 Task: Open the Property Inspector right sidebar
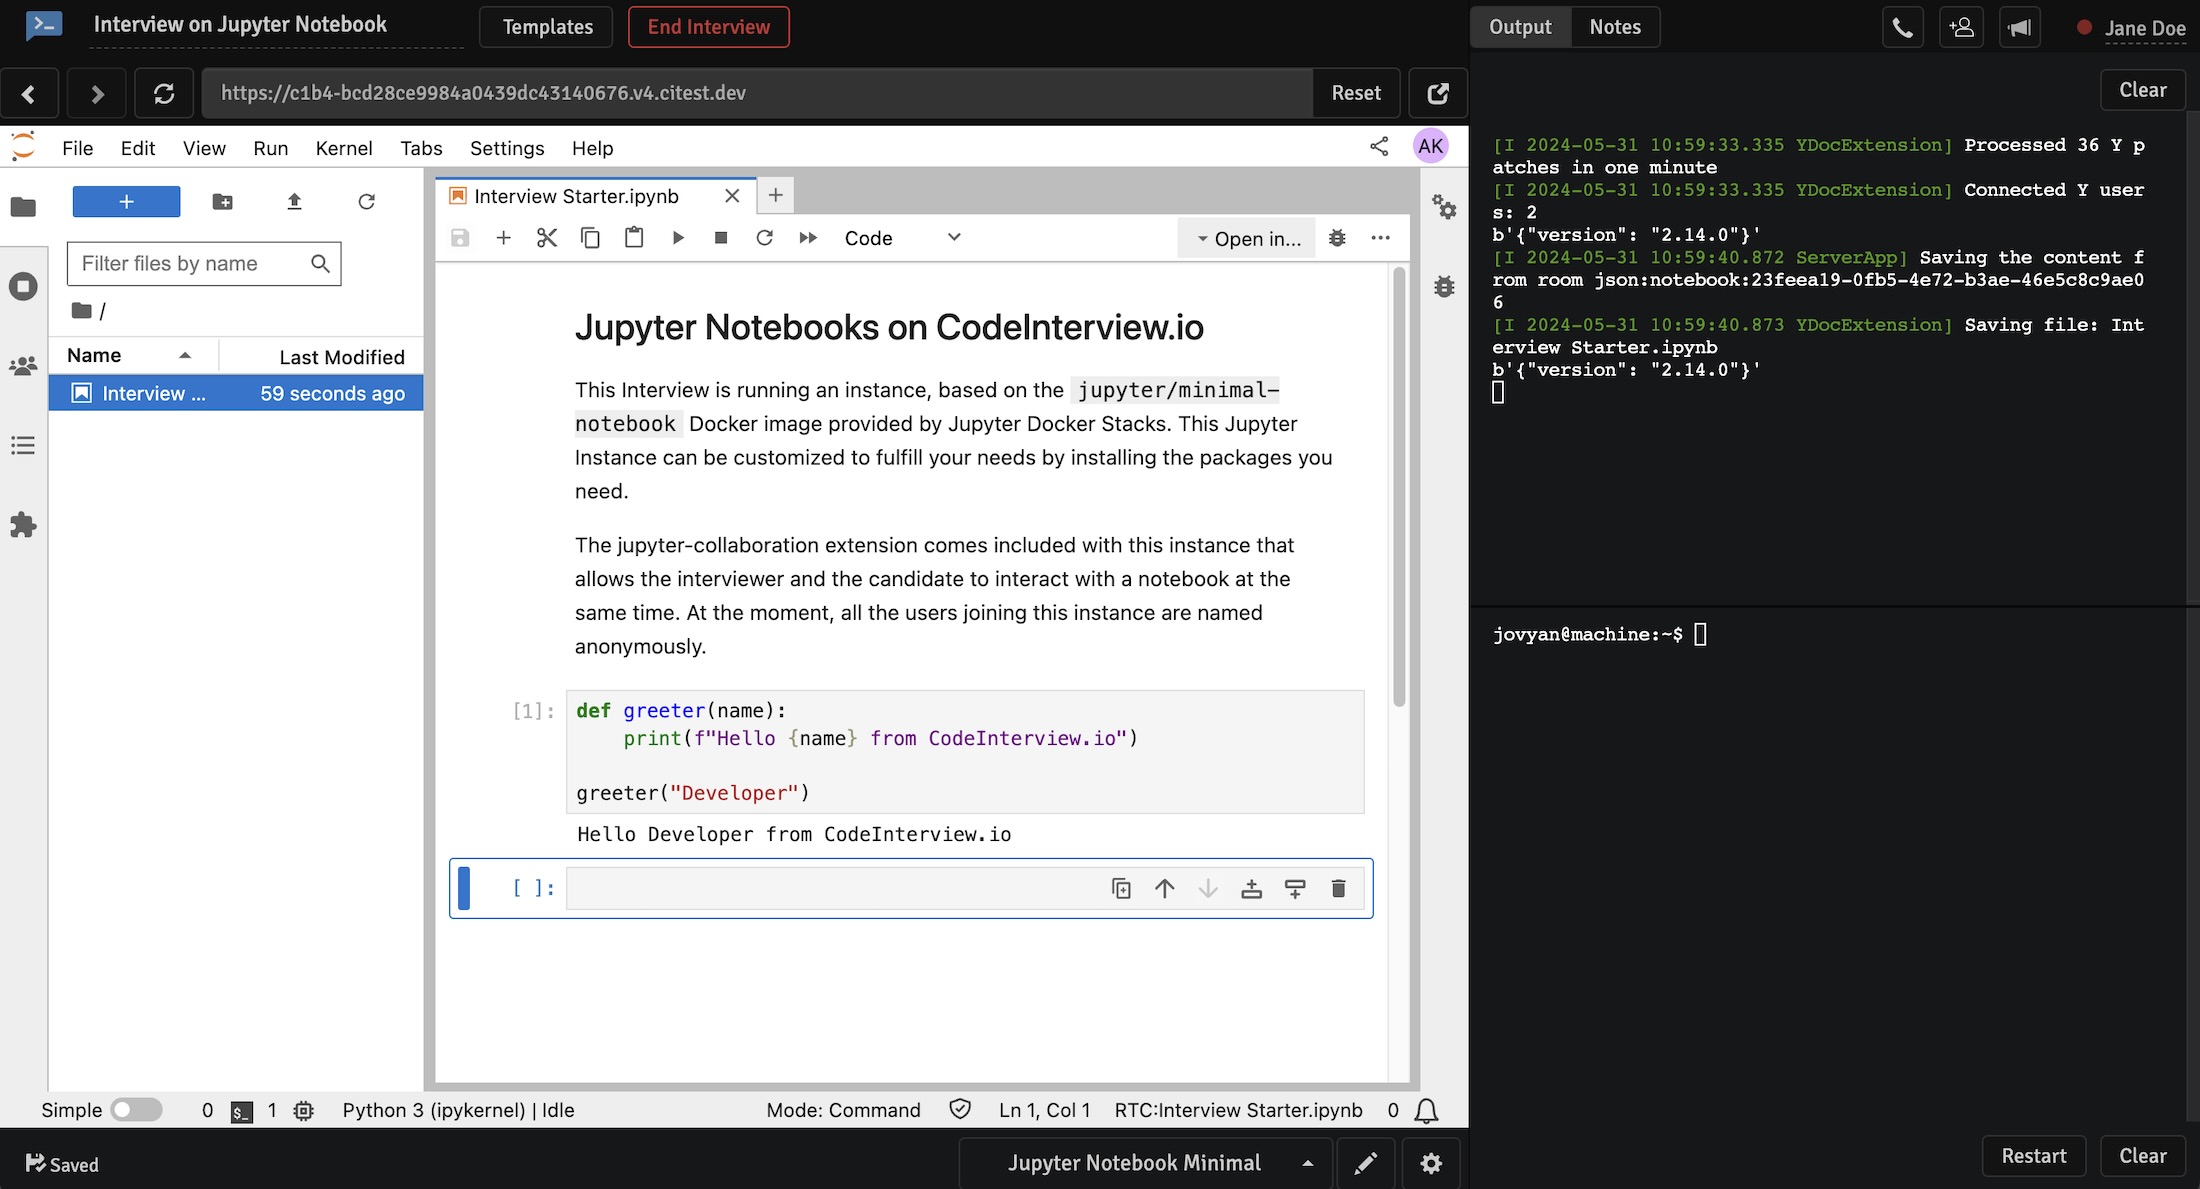coord(1444,207)
